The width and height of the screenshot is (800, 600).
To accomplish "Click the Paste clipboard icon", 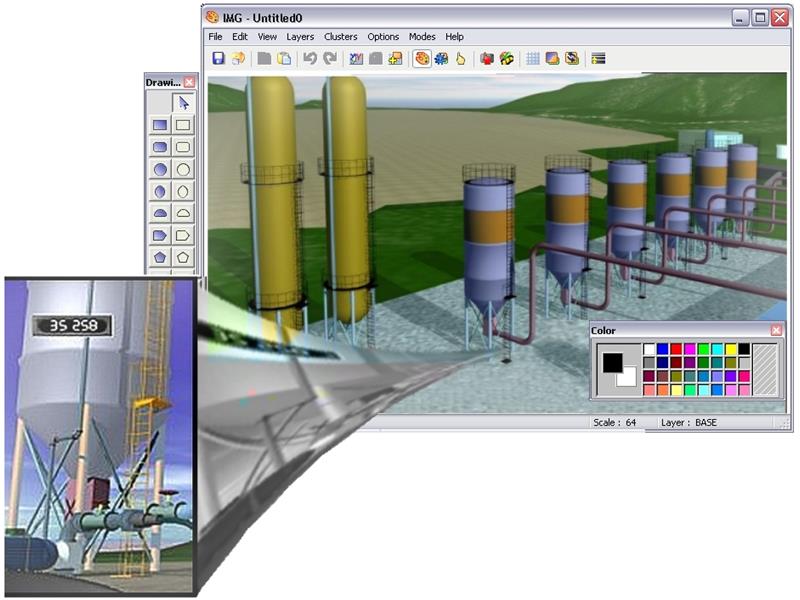I will [284, 59].
